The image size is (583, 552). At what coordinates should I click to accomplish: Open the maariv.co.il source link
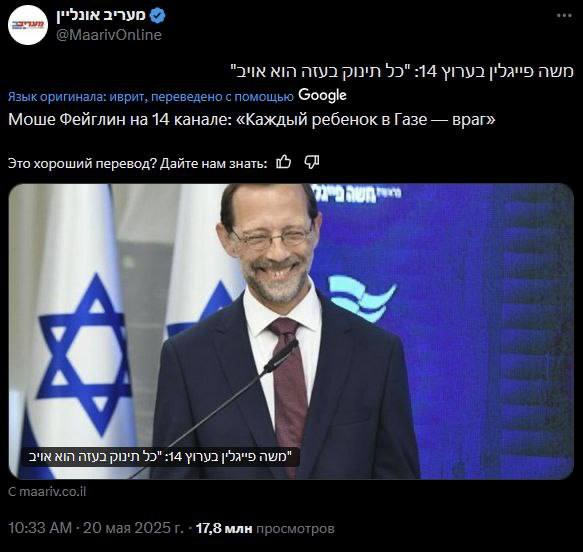(x=47, y=492)
